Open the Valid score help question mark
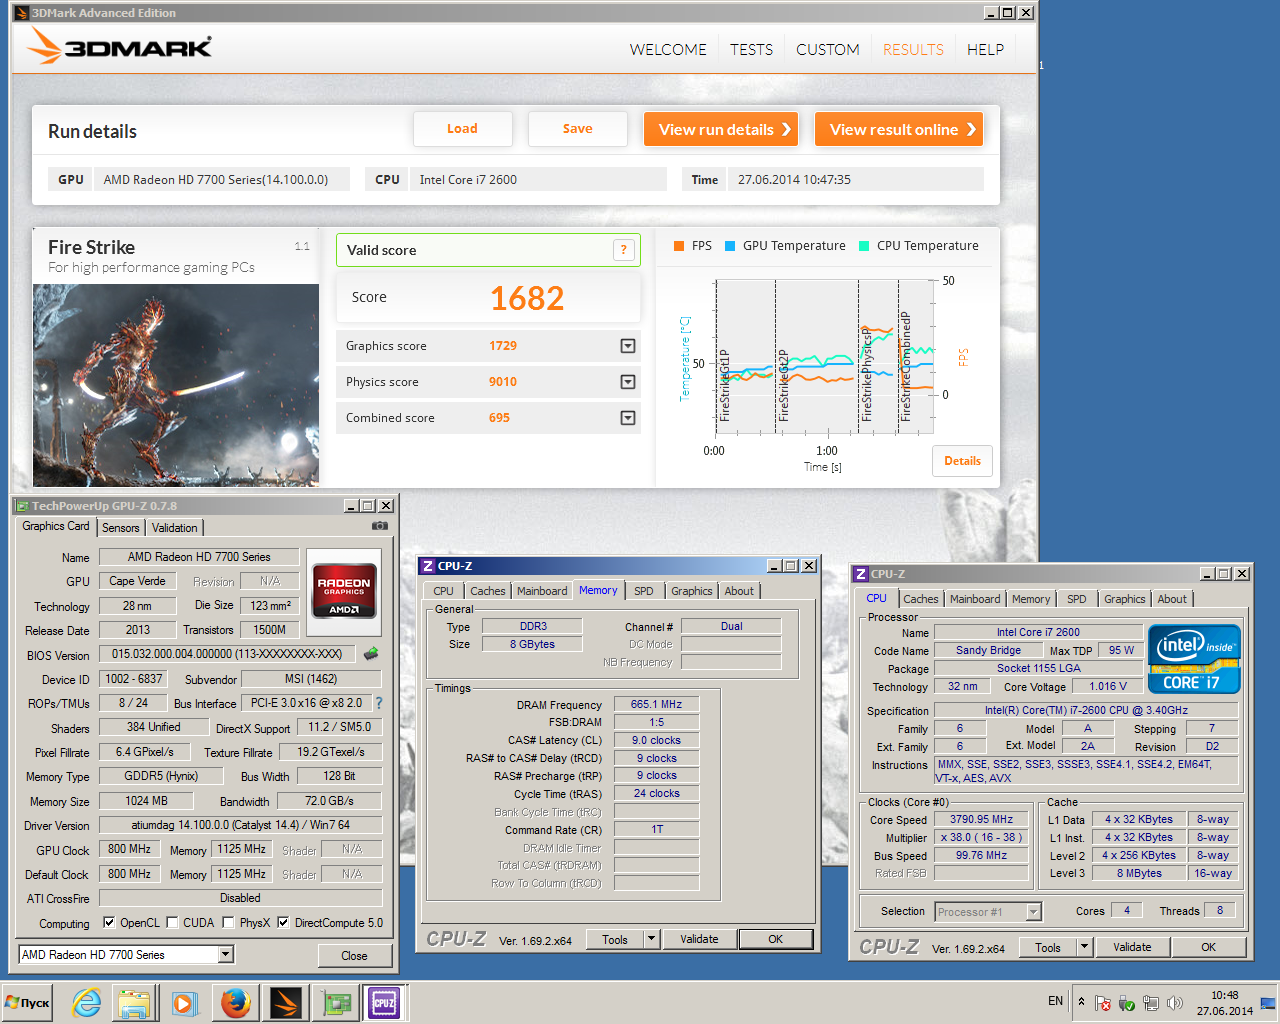The width and height of the screenshot is (1280, 1024). (624, 250)
